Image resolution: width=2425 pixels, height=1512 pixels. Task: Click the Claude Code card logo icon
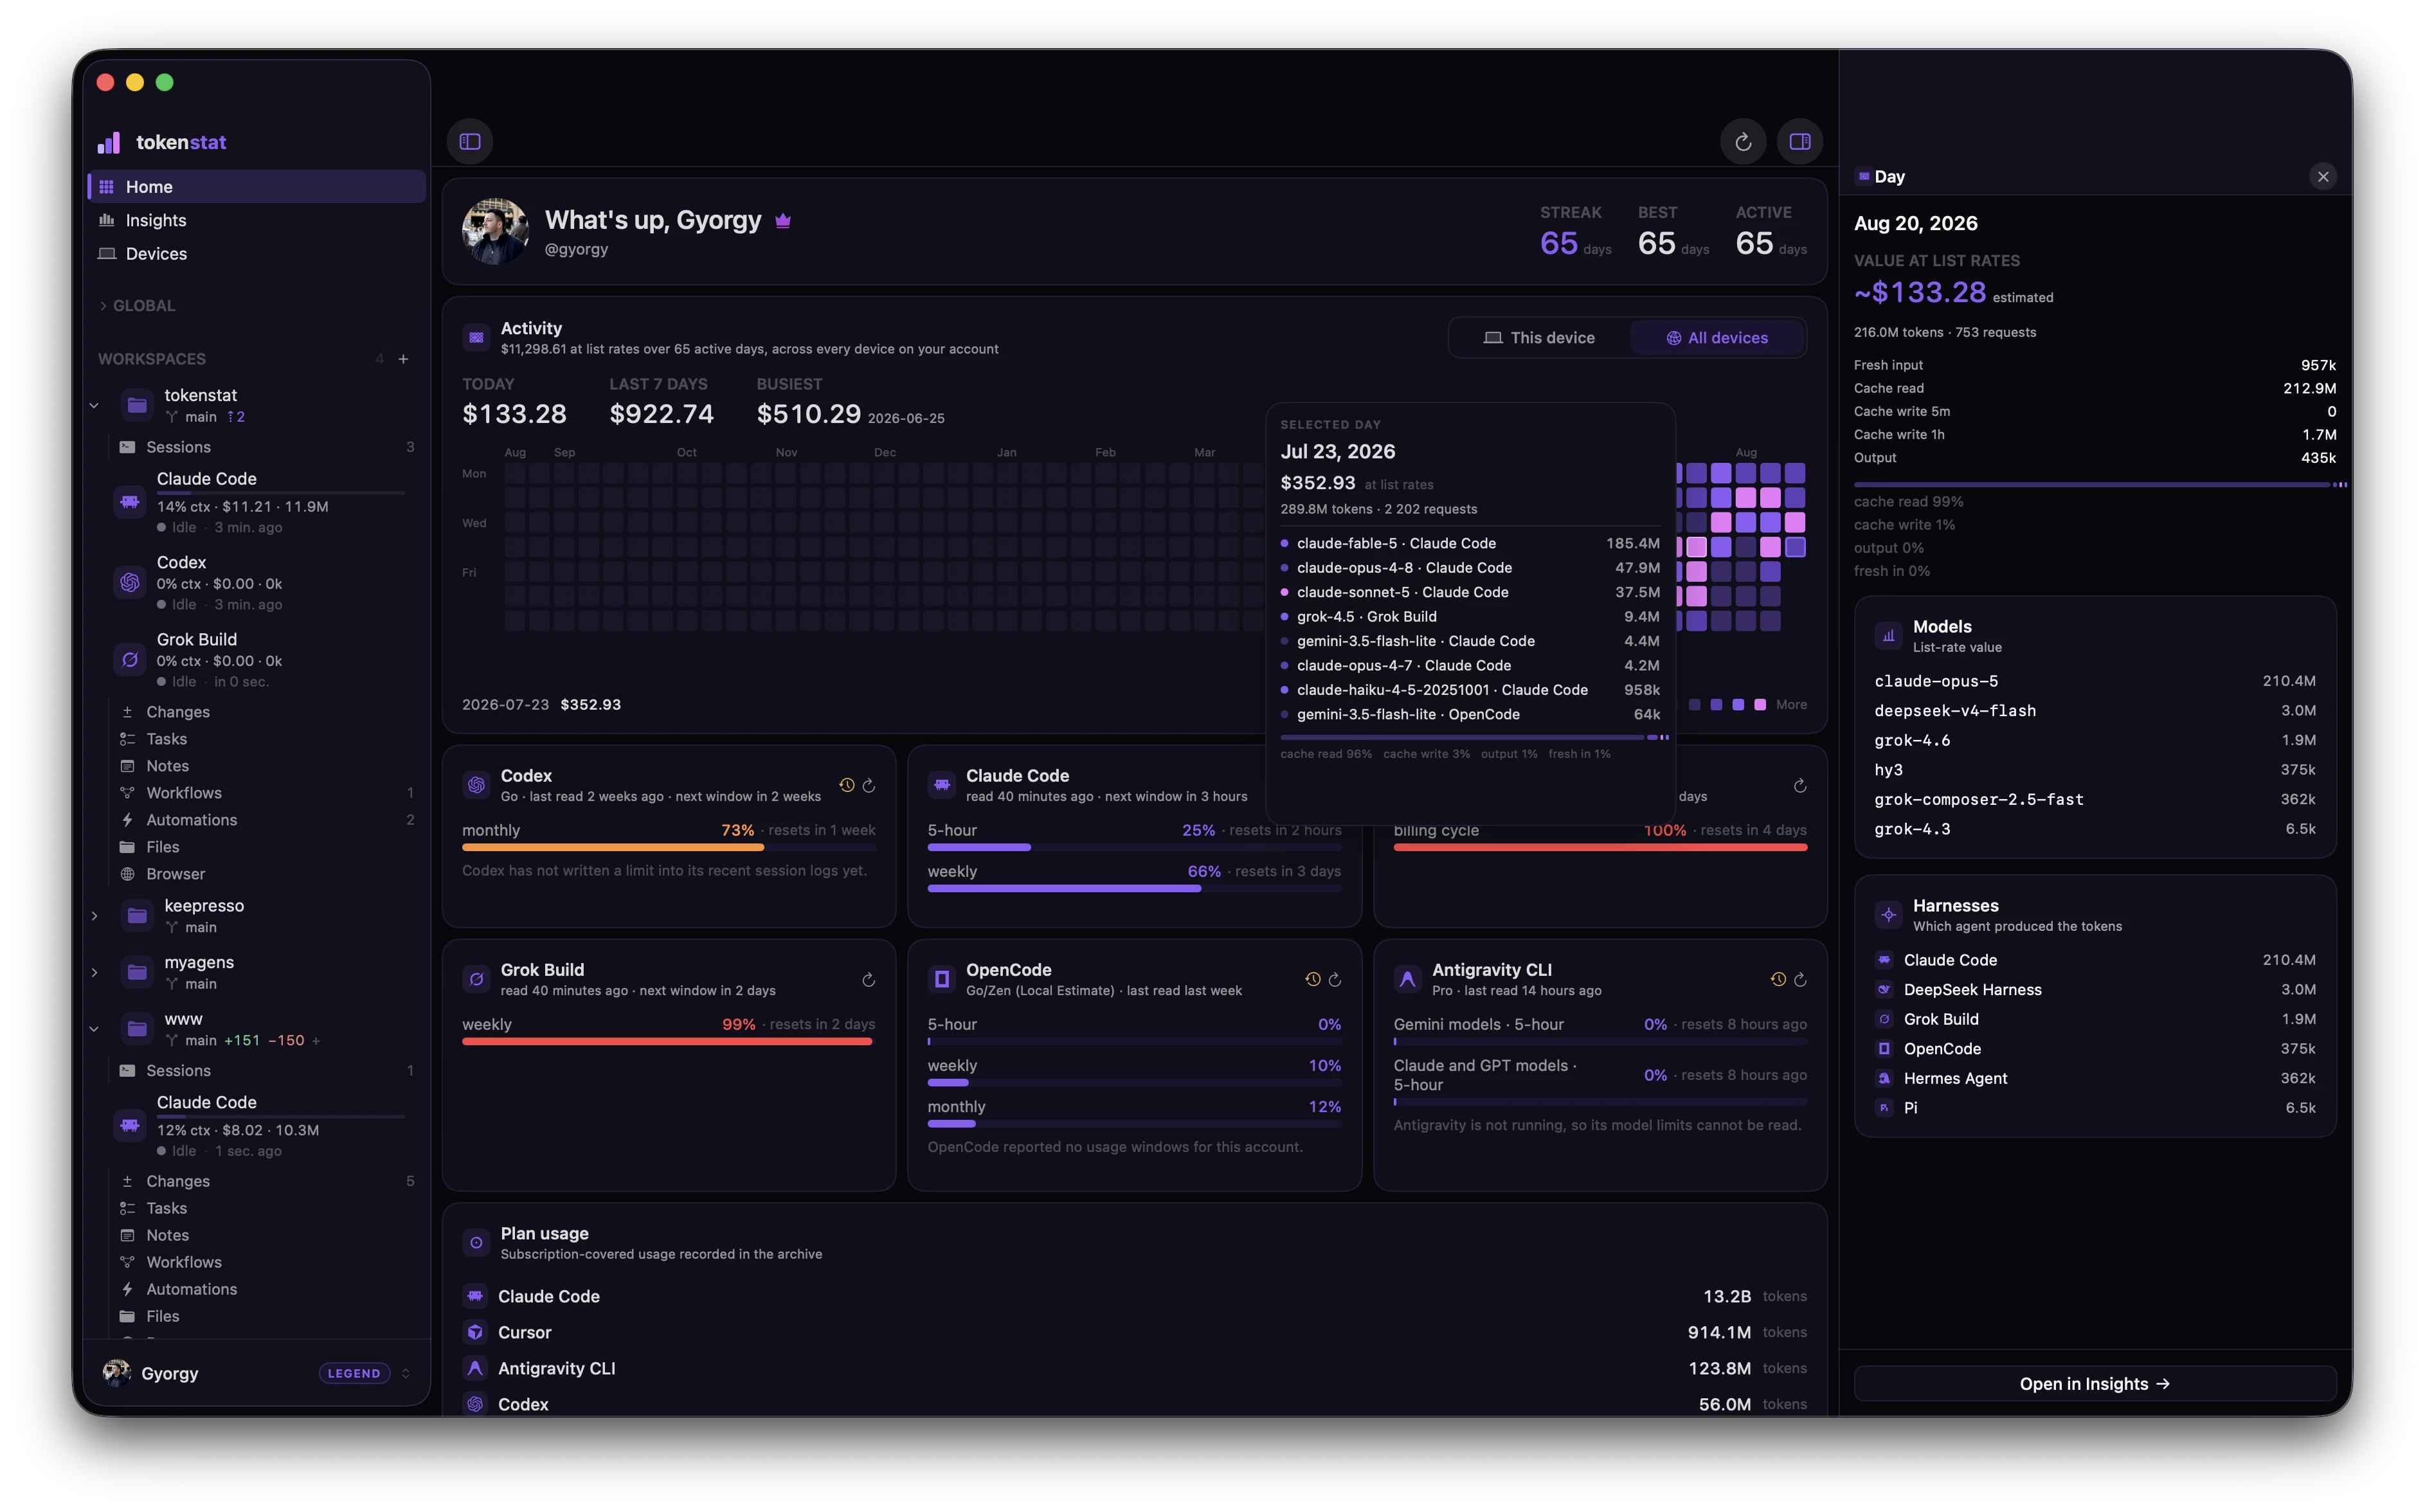tap(942, 785)
